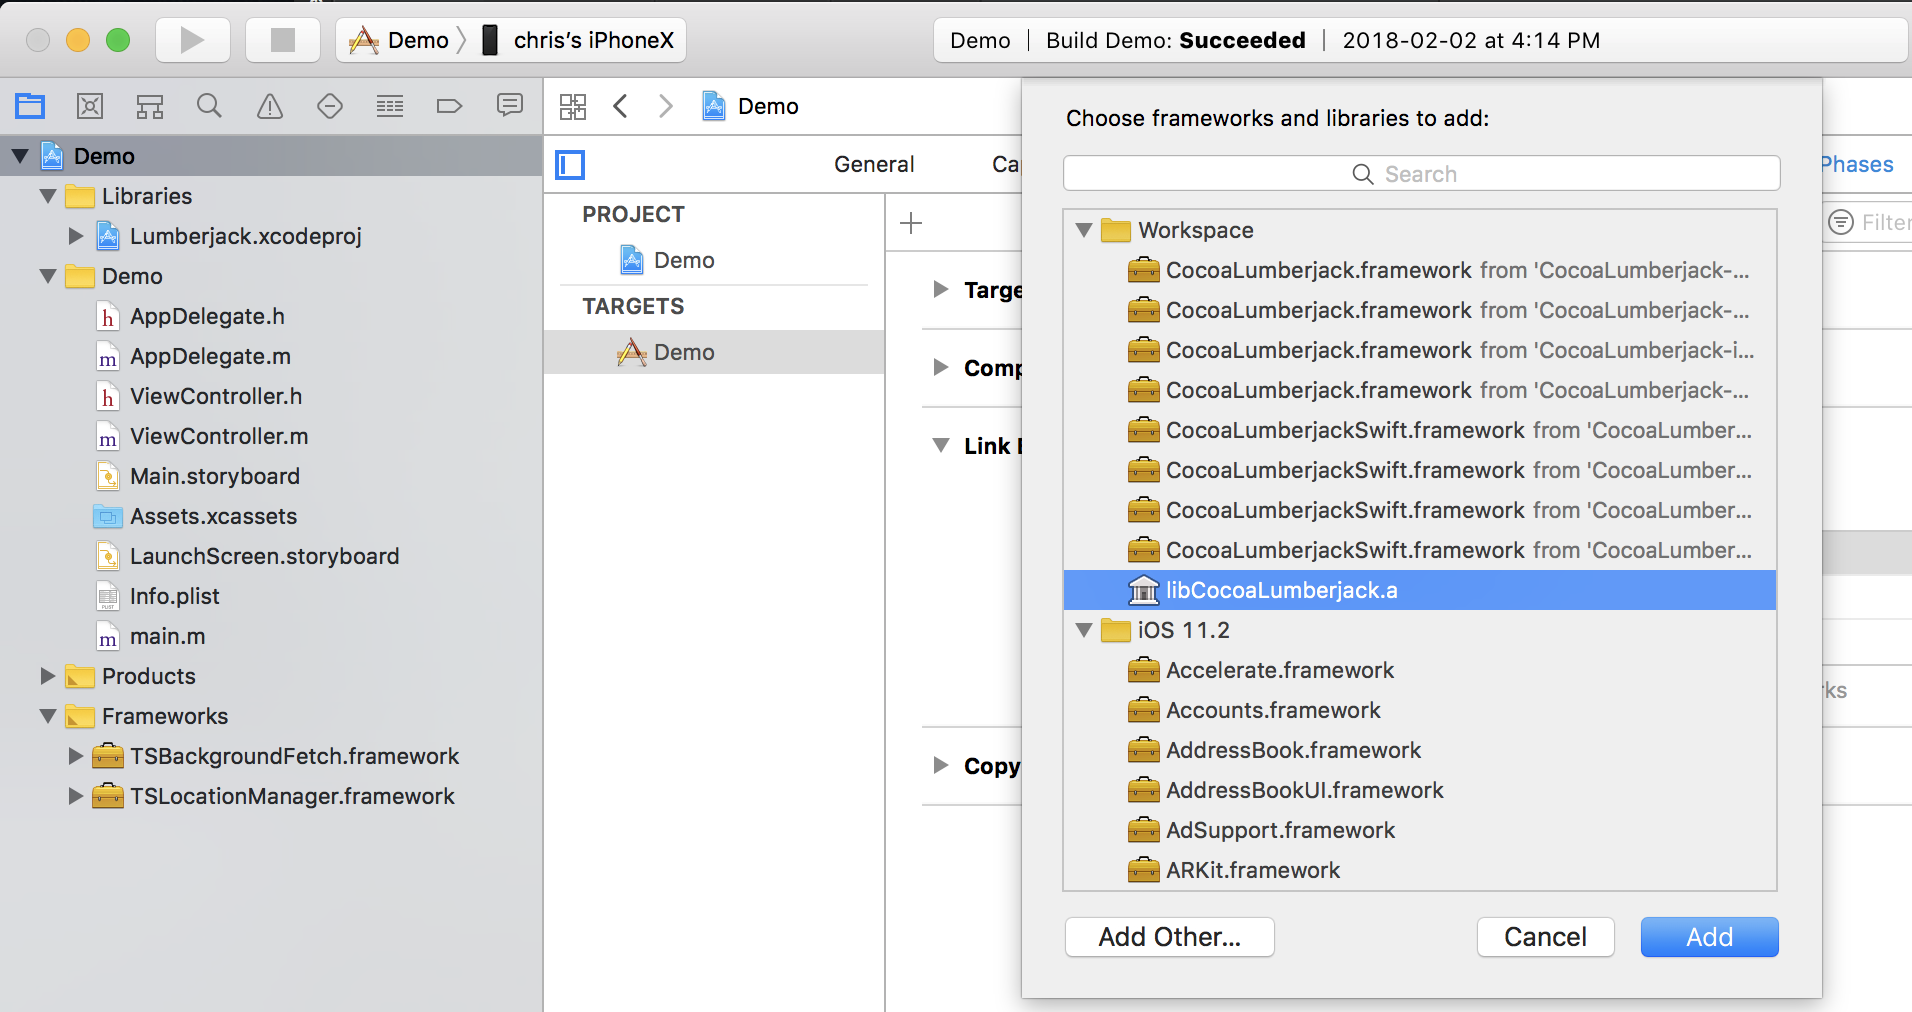Viewport: 1912px width, 1012px height.
Task: Click the build phases Filter field
Action: coord(1868,222)
